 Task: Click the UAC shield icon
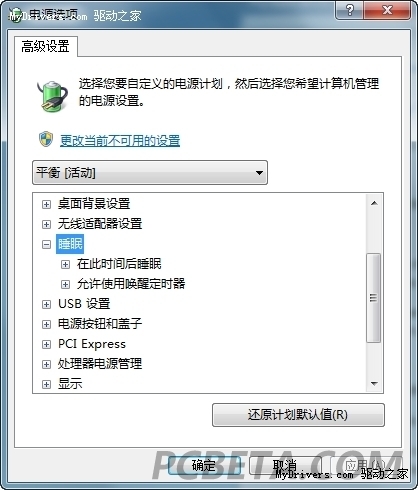tap(46, 139)
